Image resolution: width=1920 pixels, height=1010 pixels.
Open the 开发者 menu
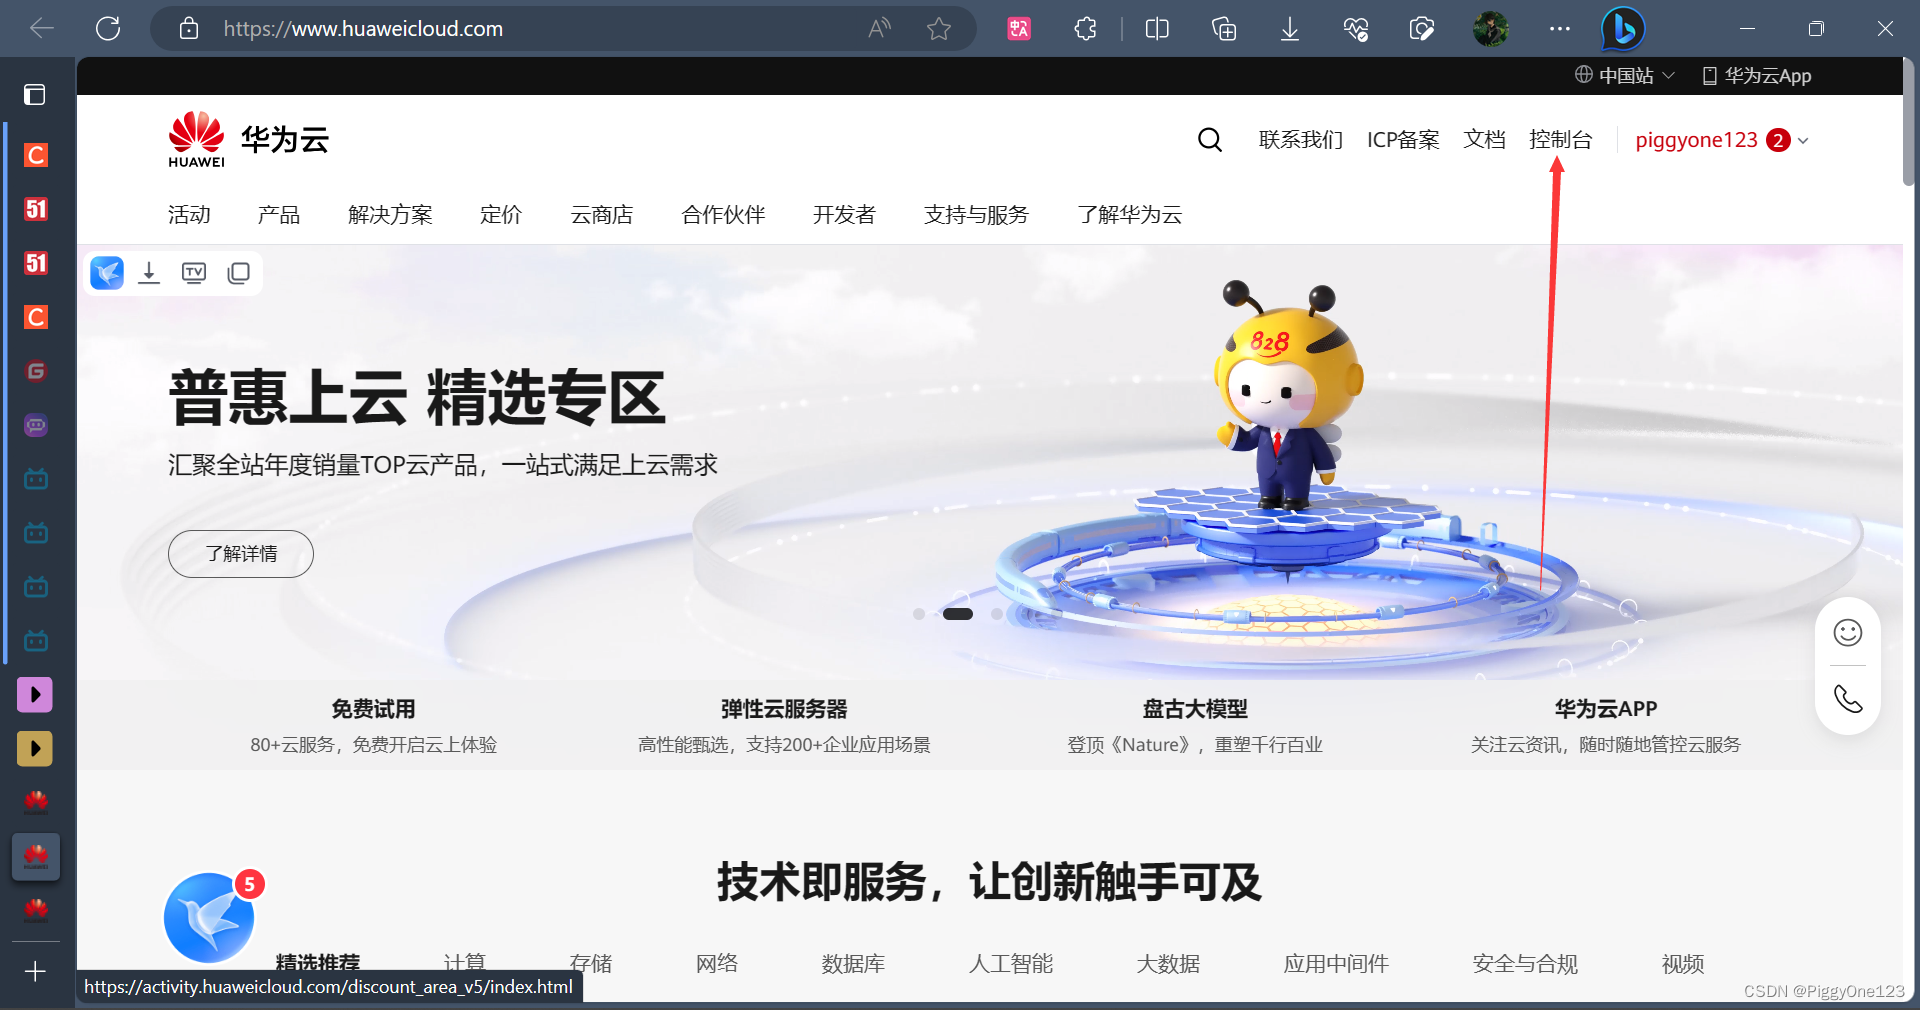pos(844,215)
